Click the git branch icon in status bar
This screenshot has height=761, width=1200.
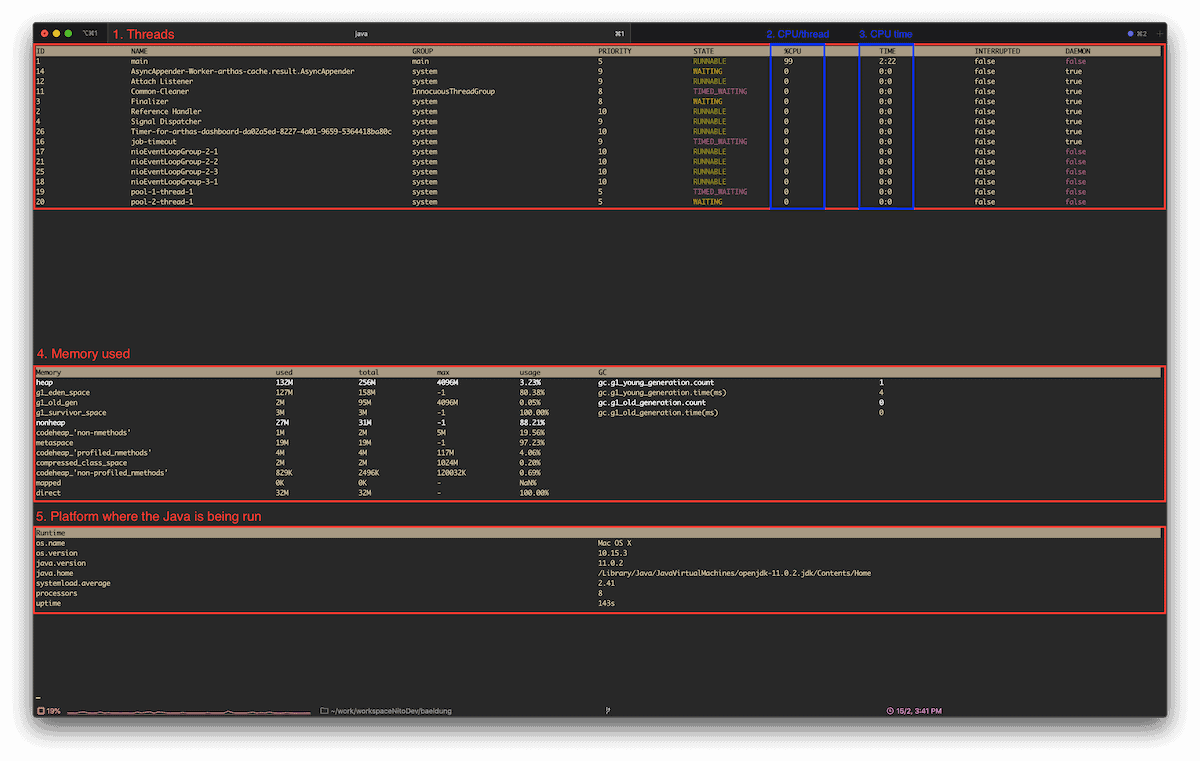pyautogui.click(x=608, y=711)
